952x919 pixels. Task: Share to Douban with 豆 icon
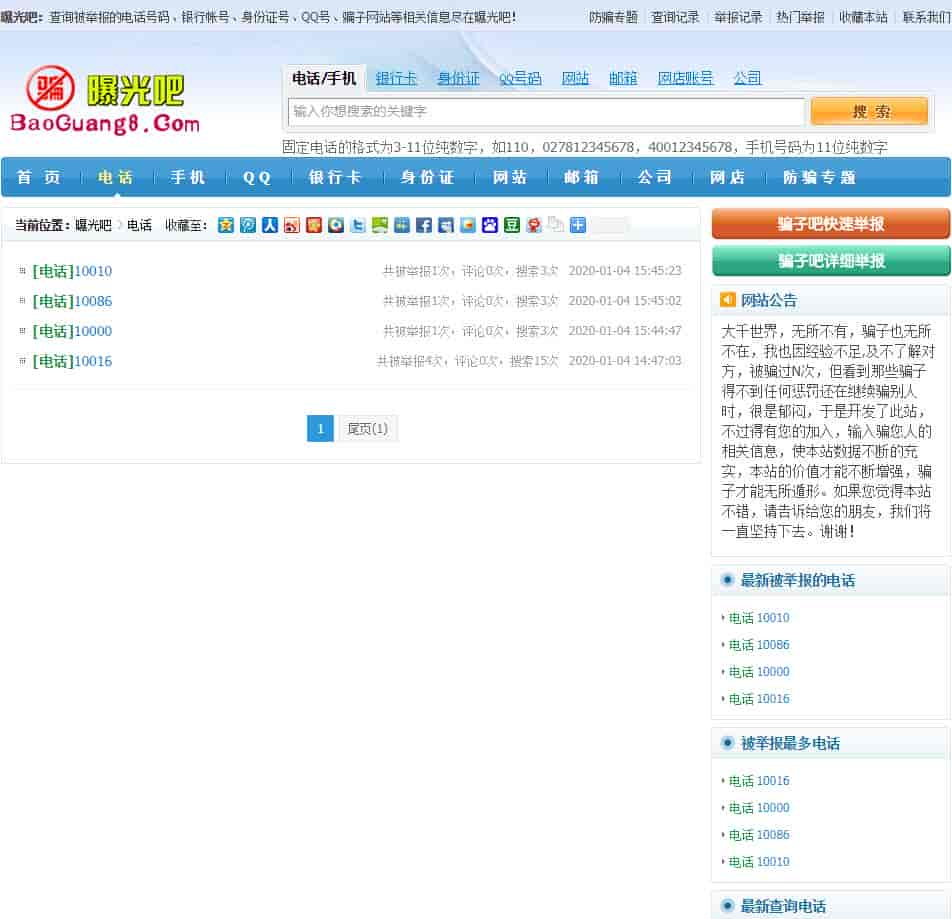512,225
